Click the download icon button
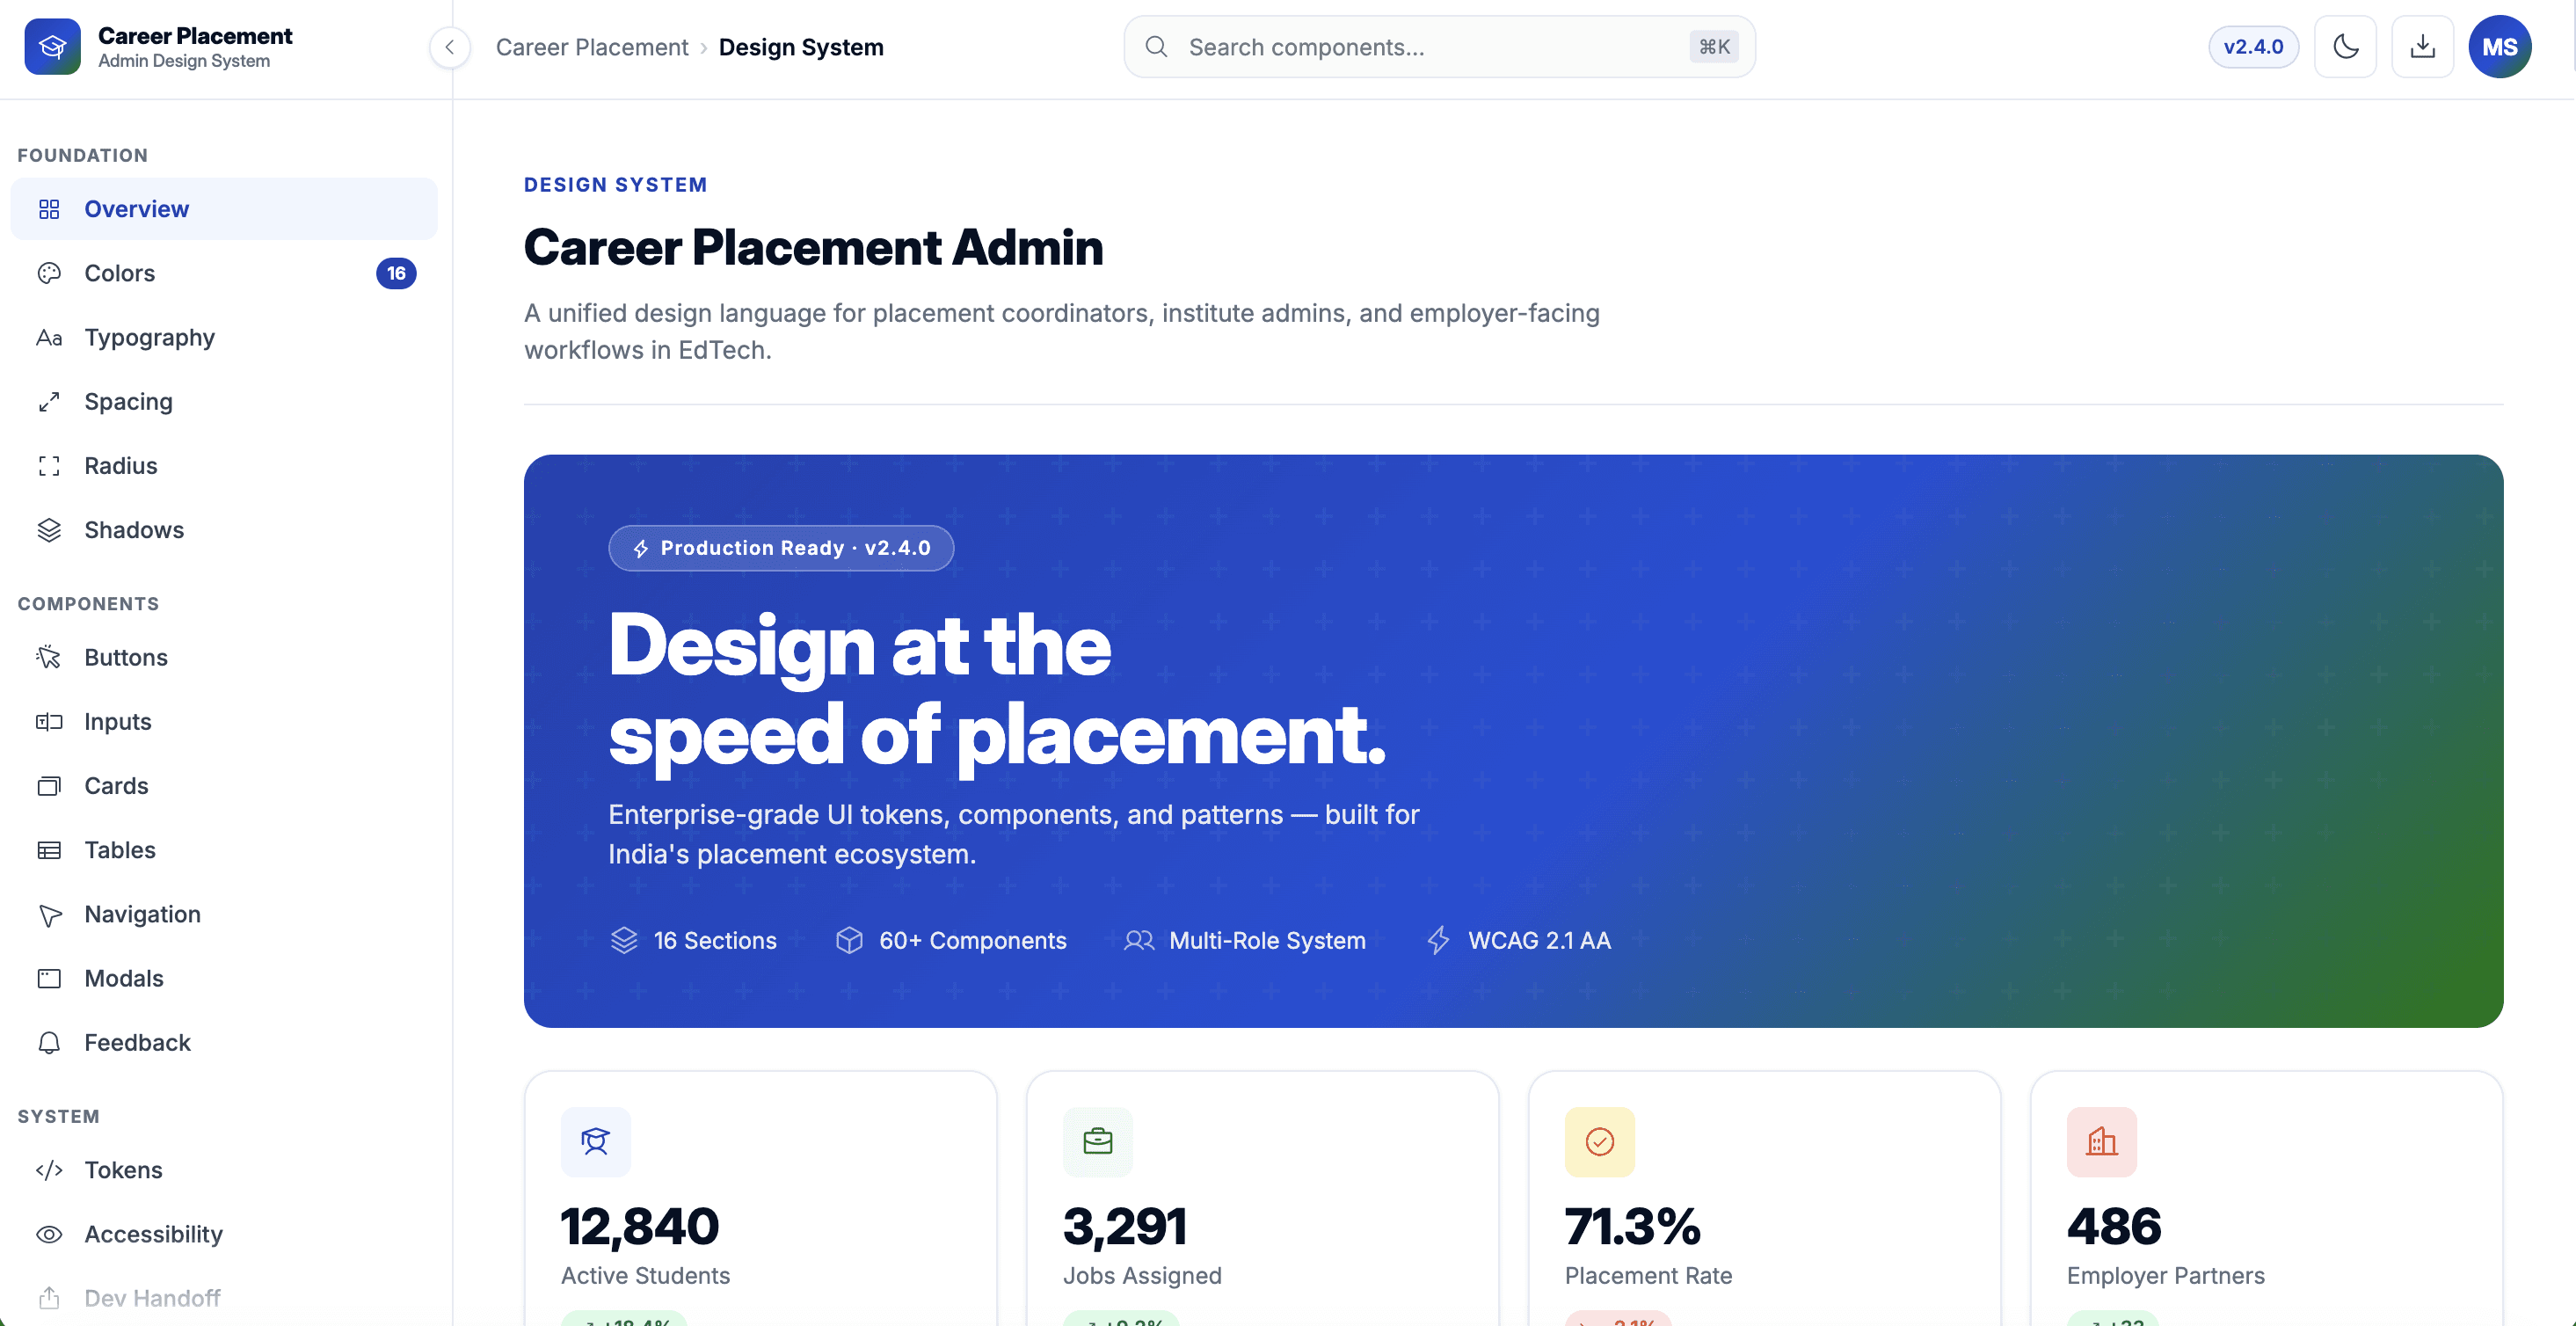The width and height of the screenshot is (2576, 1326). click(2422, 47)
